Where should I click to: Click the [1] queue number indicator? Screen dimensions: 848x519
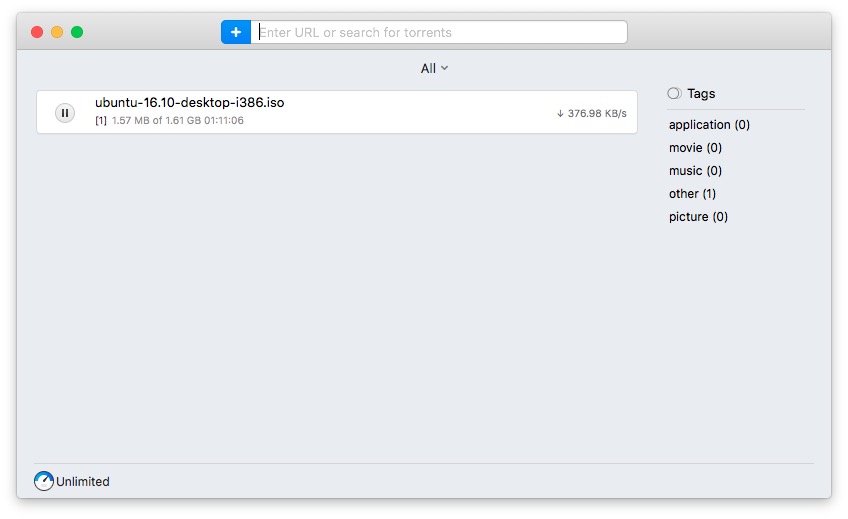(101, 121)
